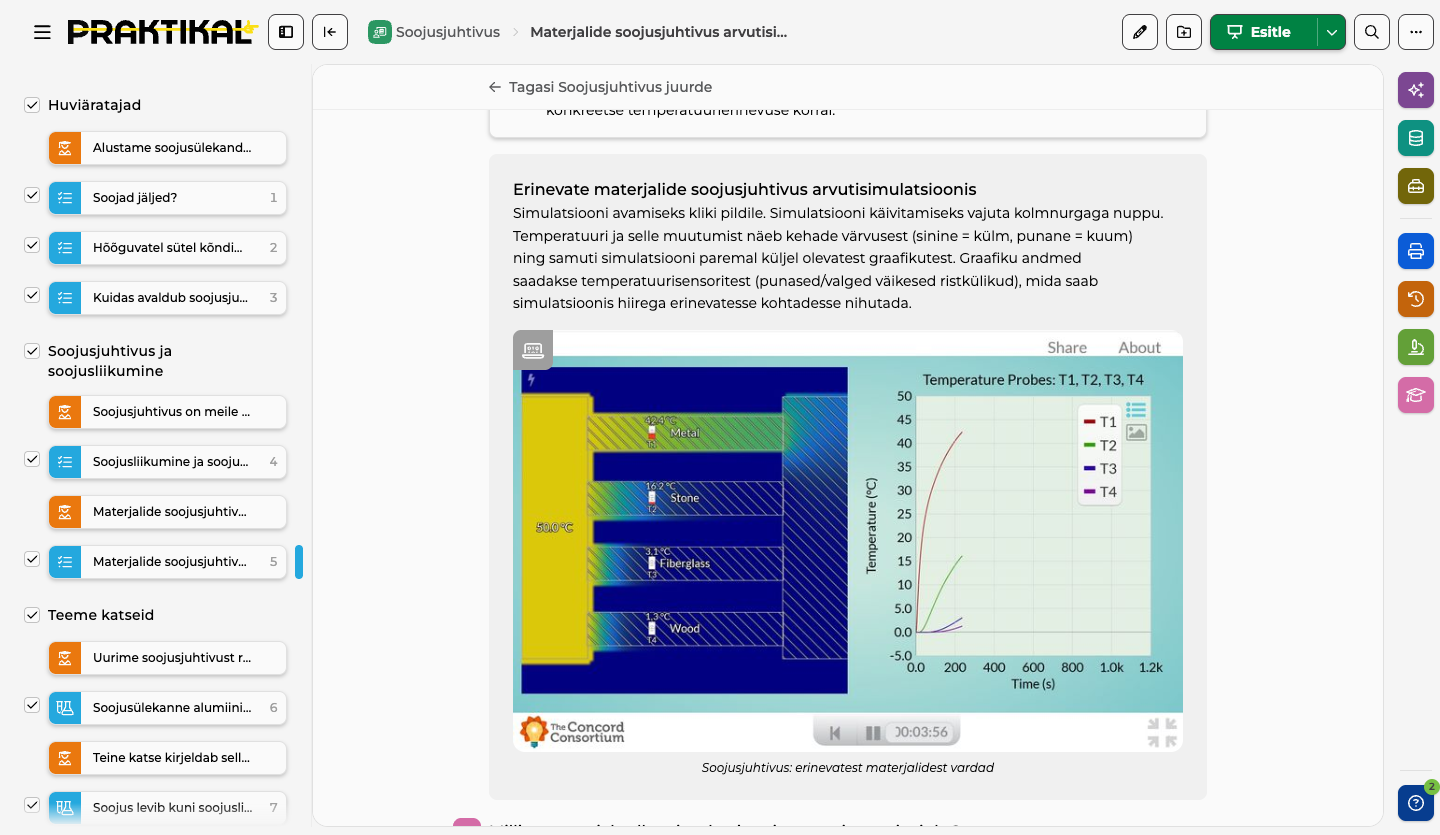1440x835 pixels.
Task: Click the graph legend list icon
Action: coord(1136,410)
